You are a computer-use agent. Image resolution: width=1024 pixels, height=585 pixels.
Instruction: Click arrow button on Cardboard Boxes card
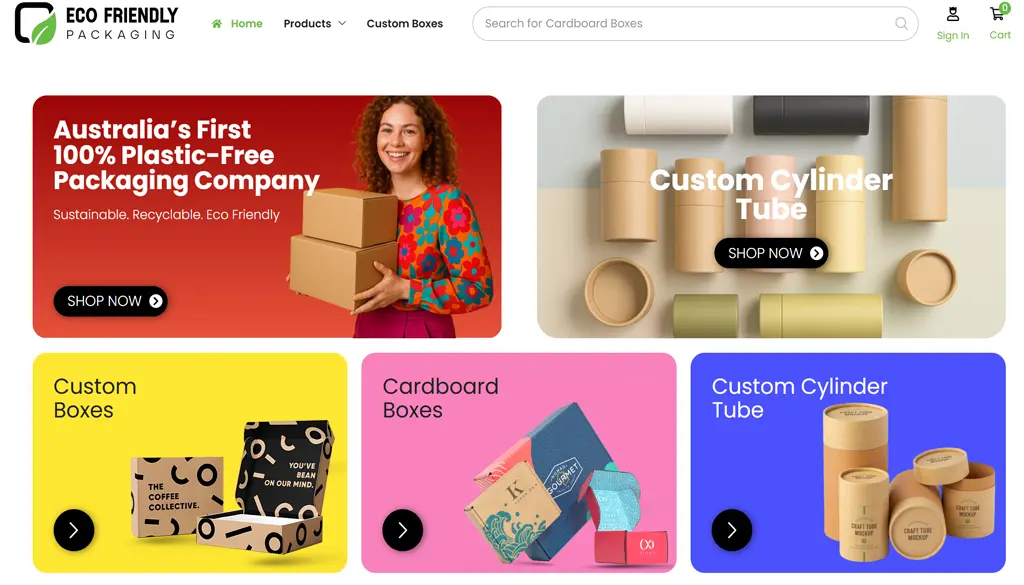tap(402, 530)
